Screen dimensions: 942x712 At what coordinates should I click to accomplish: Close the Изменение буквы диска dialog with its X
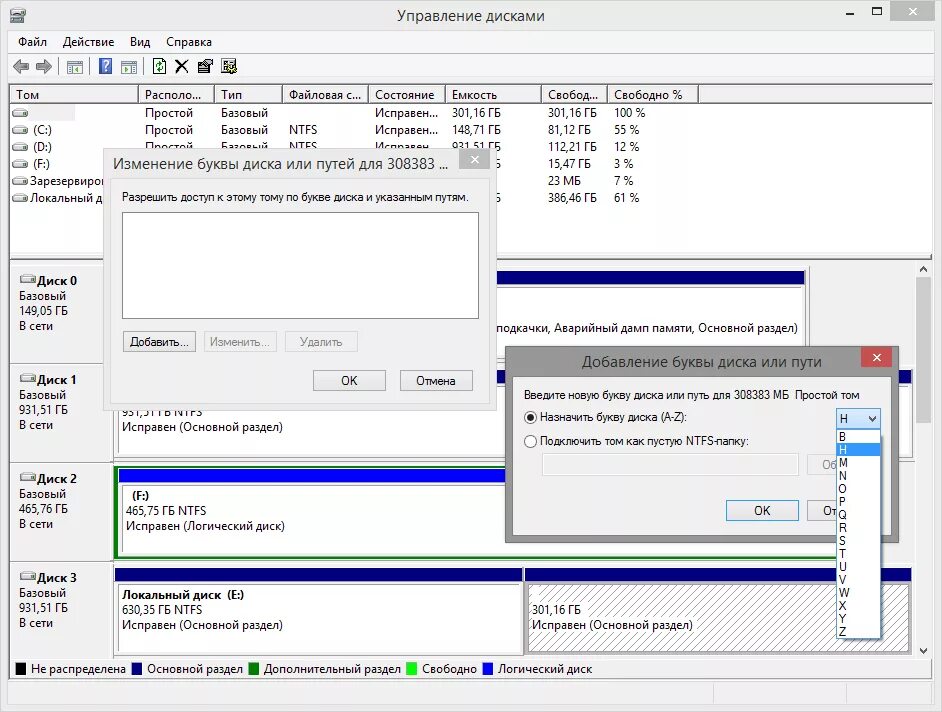tap(475, 159)
